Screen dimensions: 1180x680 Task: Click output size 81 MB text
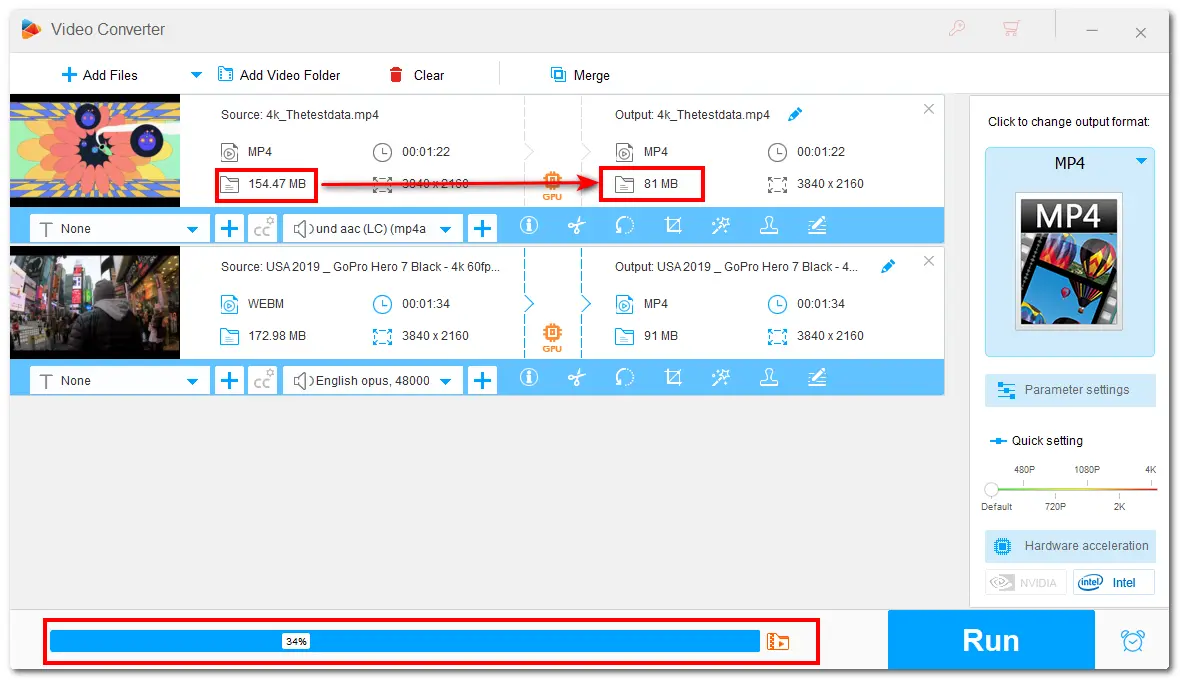tap(661, 184)
